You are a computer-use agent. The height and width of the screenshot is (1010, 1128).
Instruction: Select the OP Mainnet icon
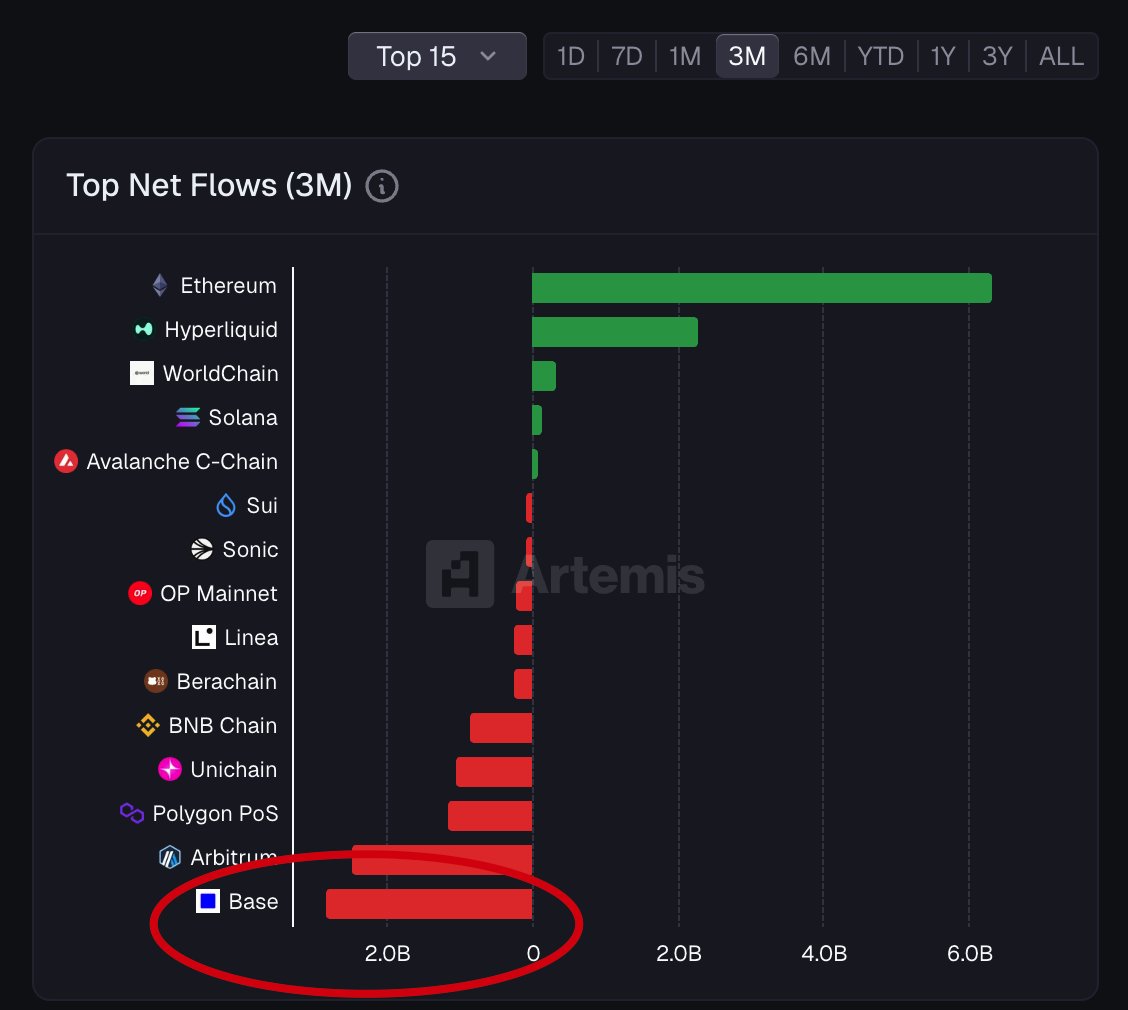[140, 593]
